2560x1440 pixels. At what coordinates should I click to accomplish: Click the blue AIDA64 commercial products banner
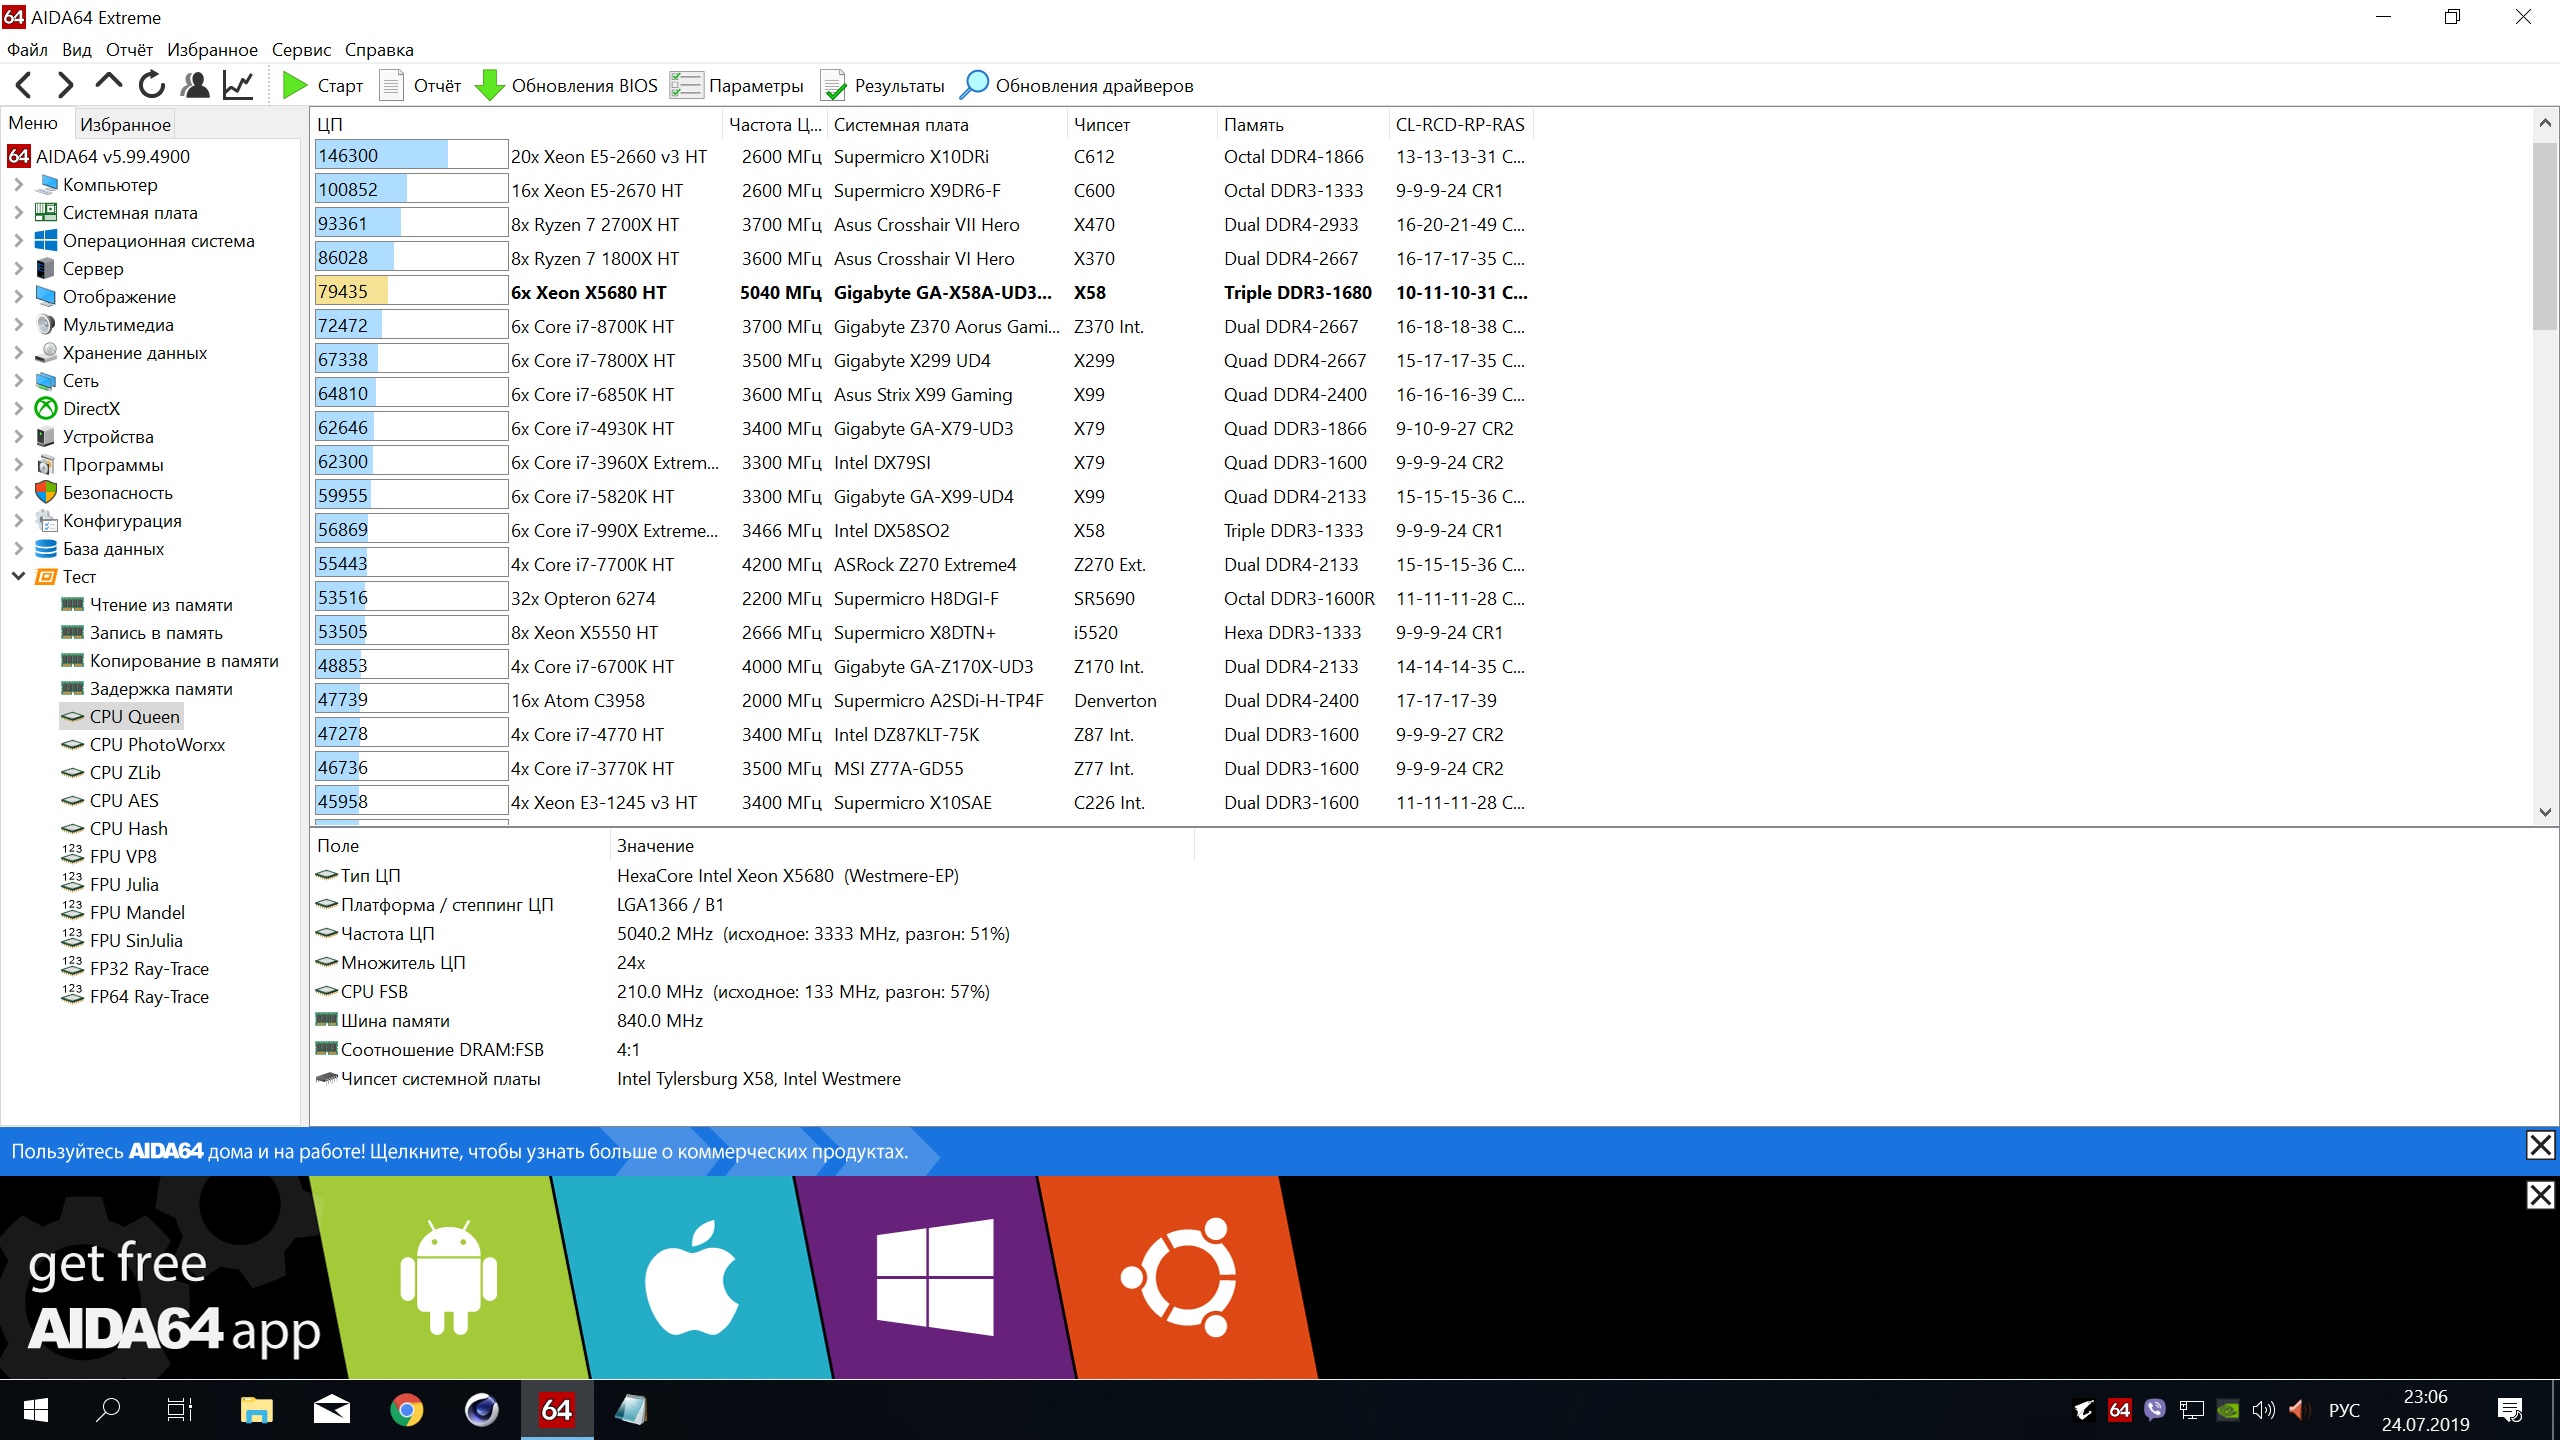pyautogui.click(x=460, y=1152)
